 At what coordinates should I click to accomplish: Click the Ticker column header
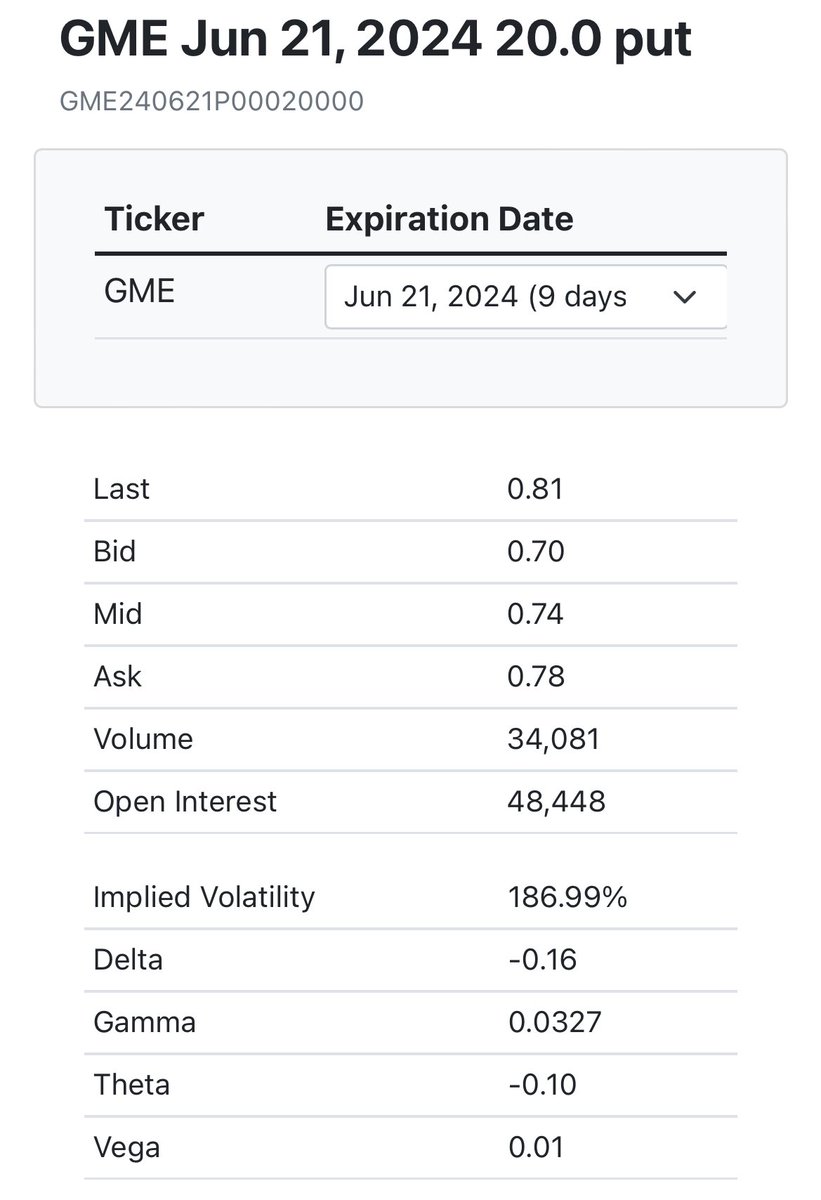click(x=154, y=219)
